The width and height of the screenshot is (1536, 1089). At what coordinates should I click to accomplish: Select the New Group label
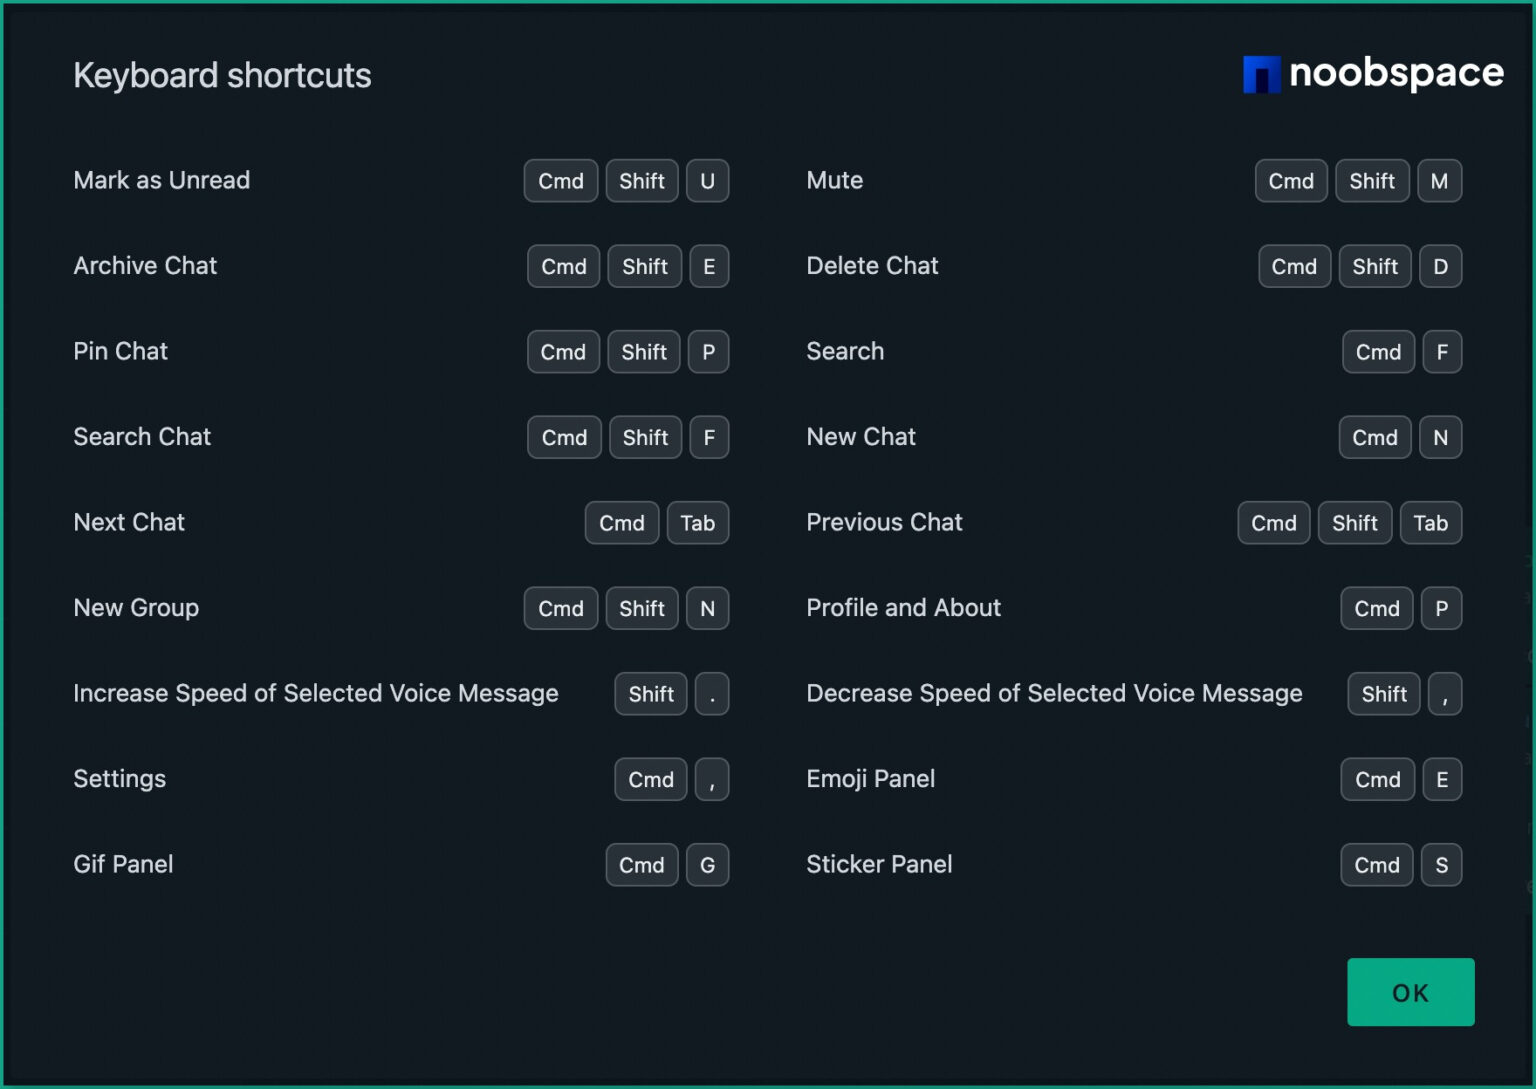pos(135,608)
